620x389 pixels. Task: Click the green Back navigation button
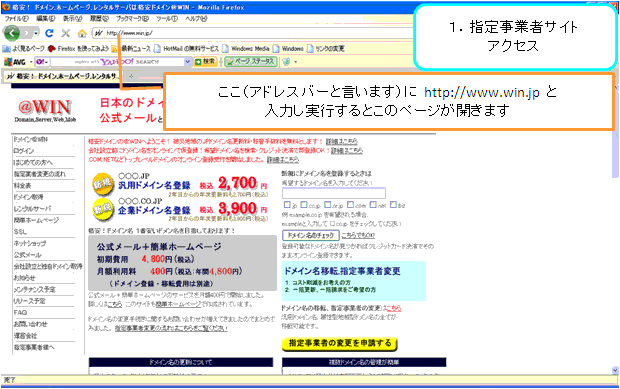pyautogui.click(x=11, y=33)
